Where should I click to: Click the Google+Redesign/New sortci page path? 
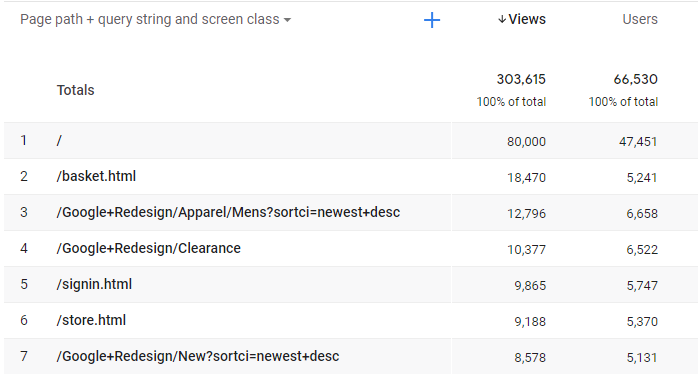coord(198,356)
